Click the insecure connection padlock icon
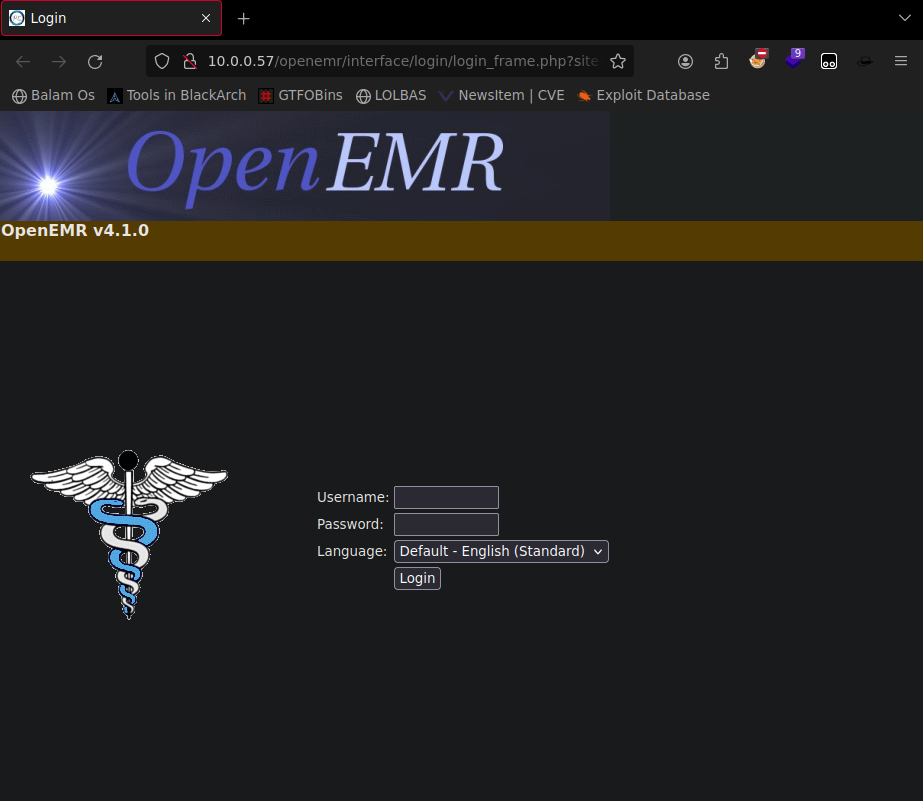This screenshot has height=801, width=923. (x=189, y=62)
